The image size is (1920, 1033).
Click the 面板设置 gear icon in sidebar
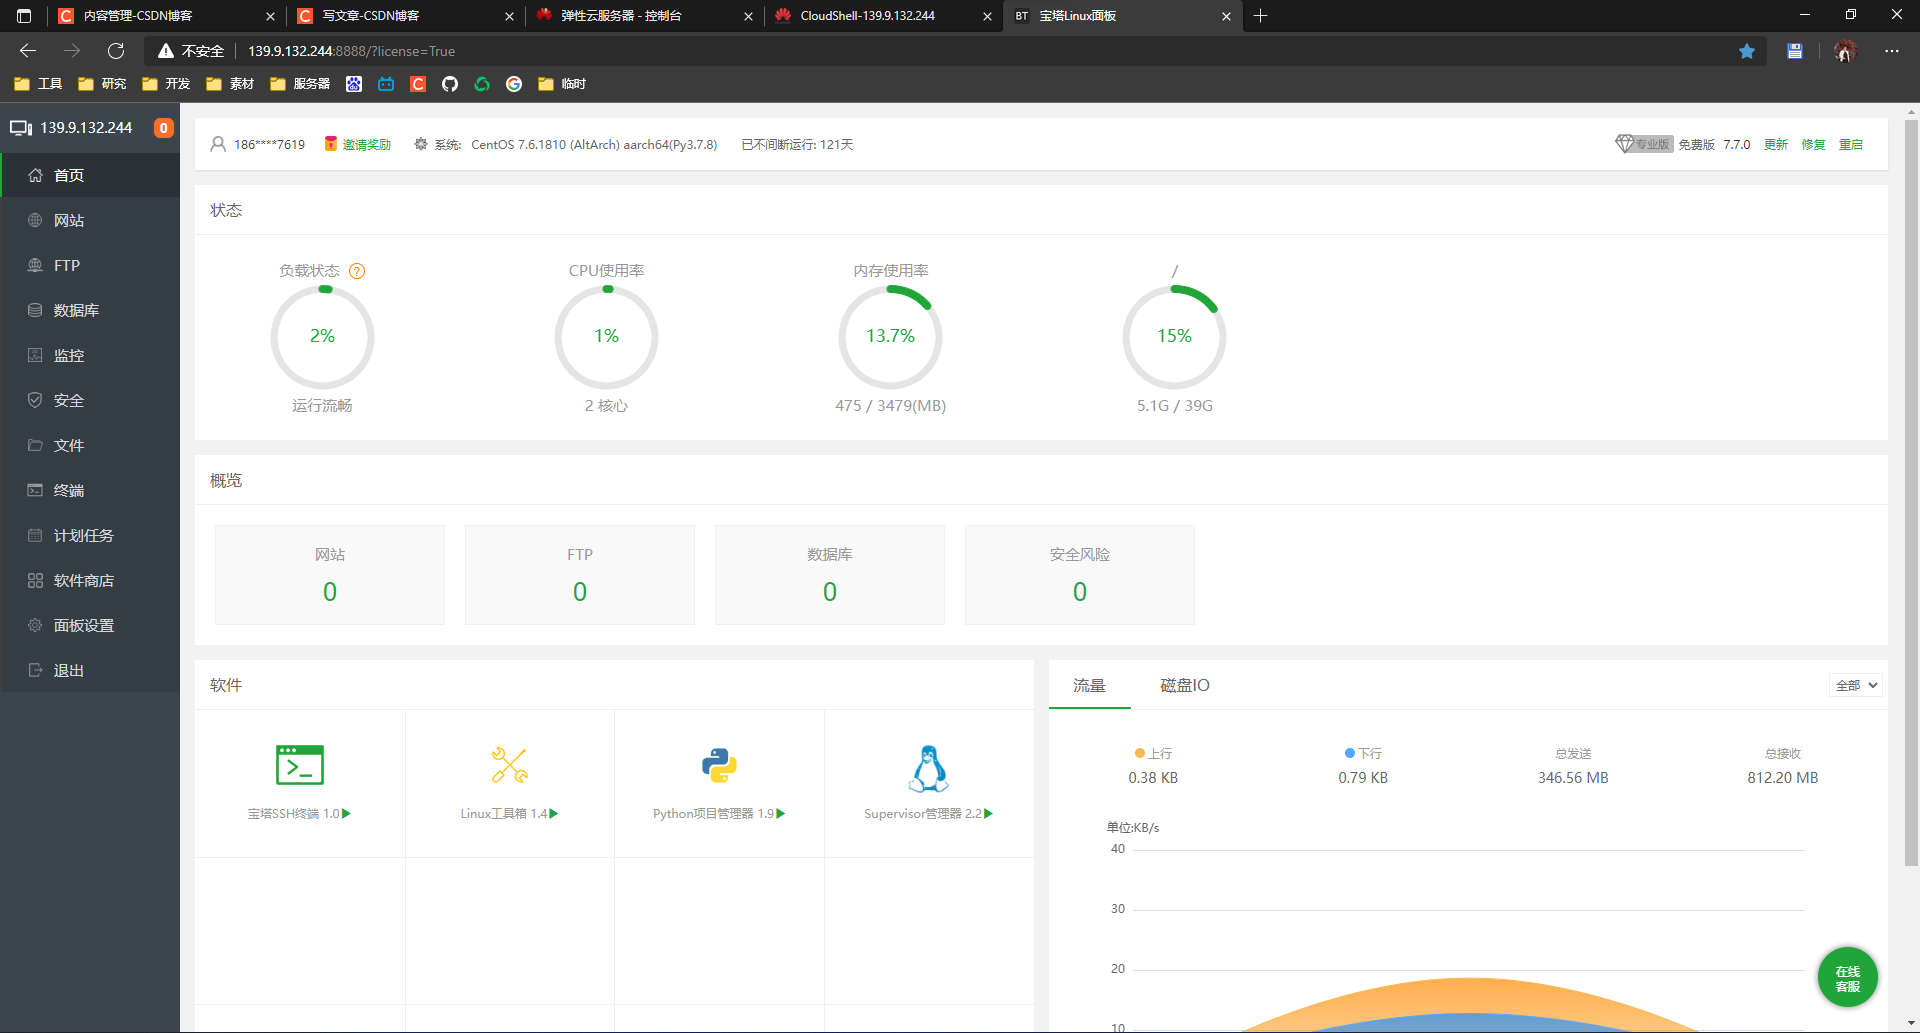coord(35,625)
